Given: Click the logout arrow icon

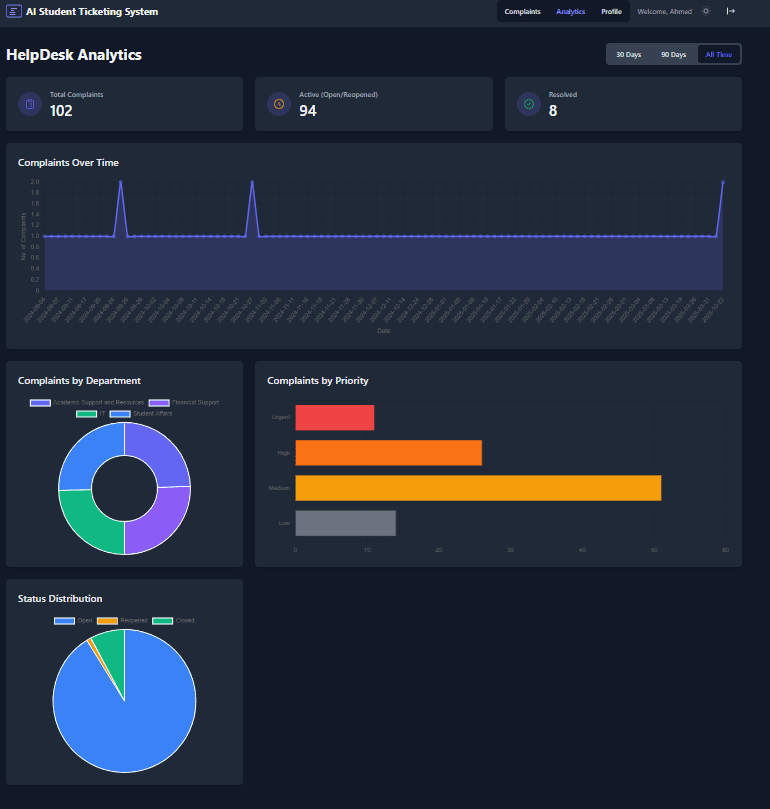Looking at the screenshot, I should [731, 12].
